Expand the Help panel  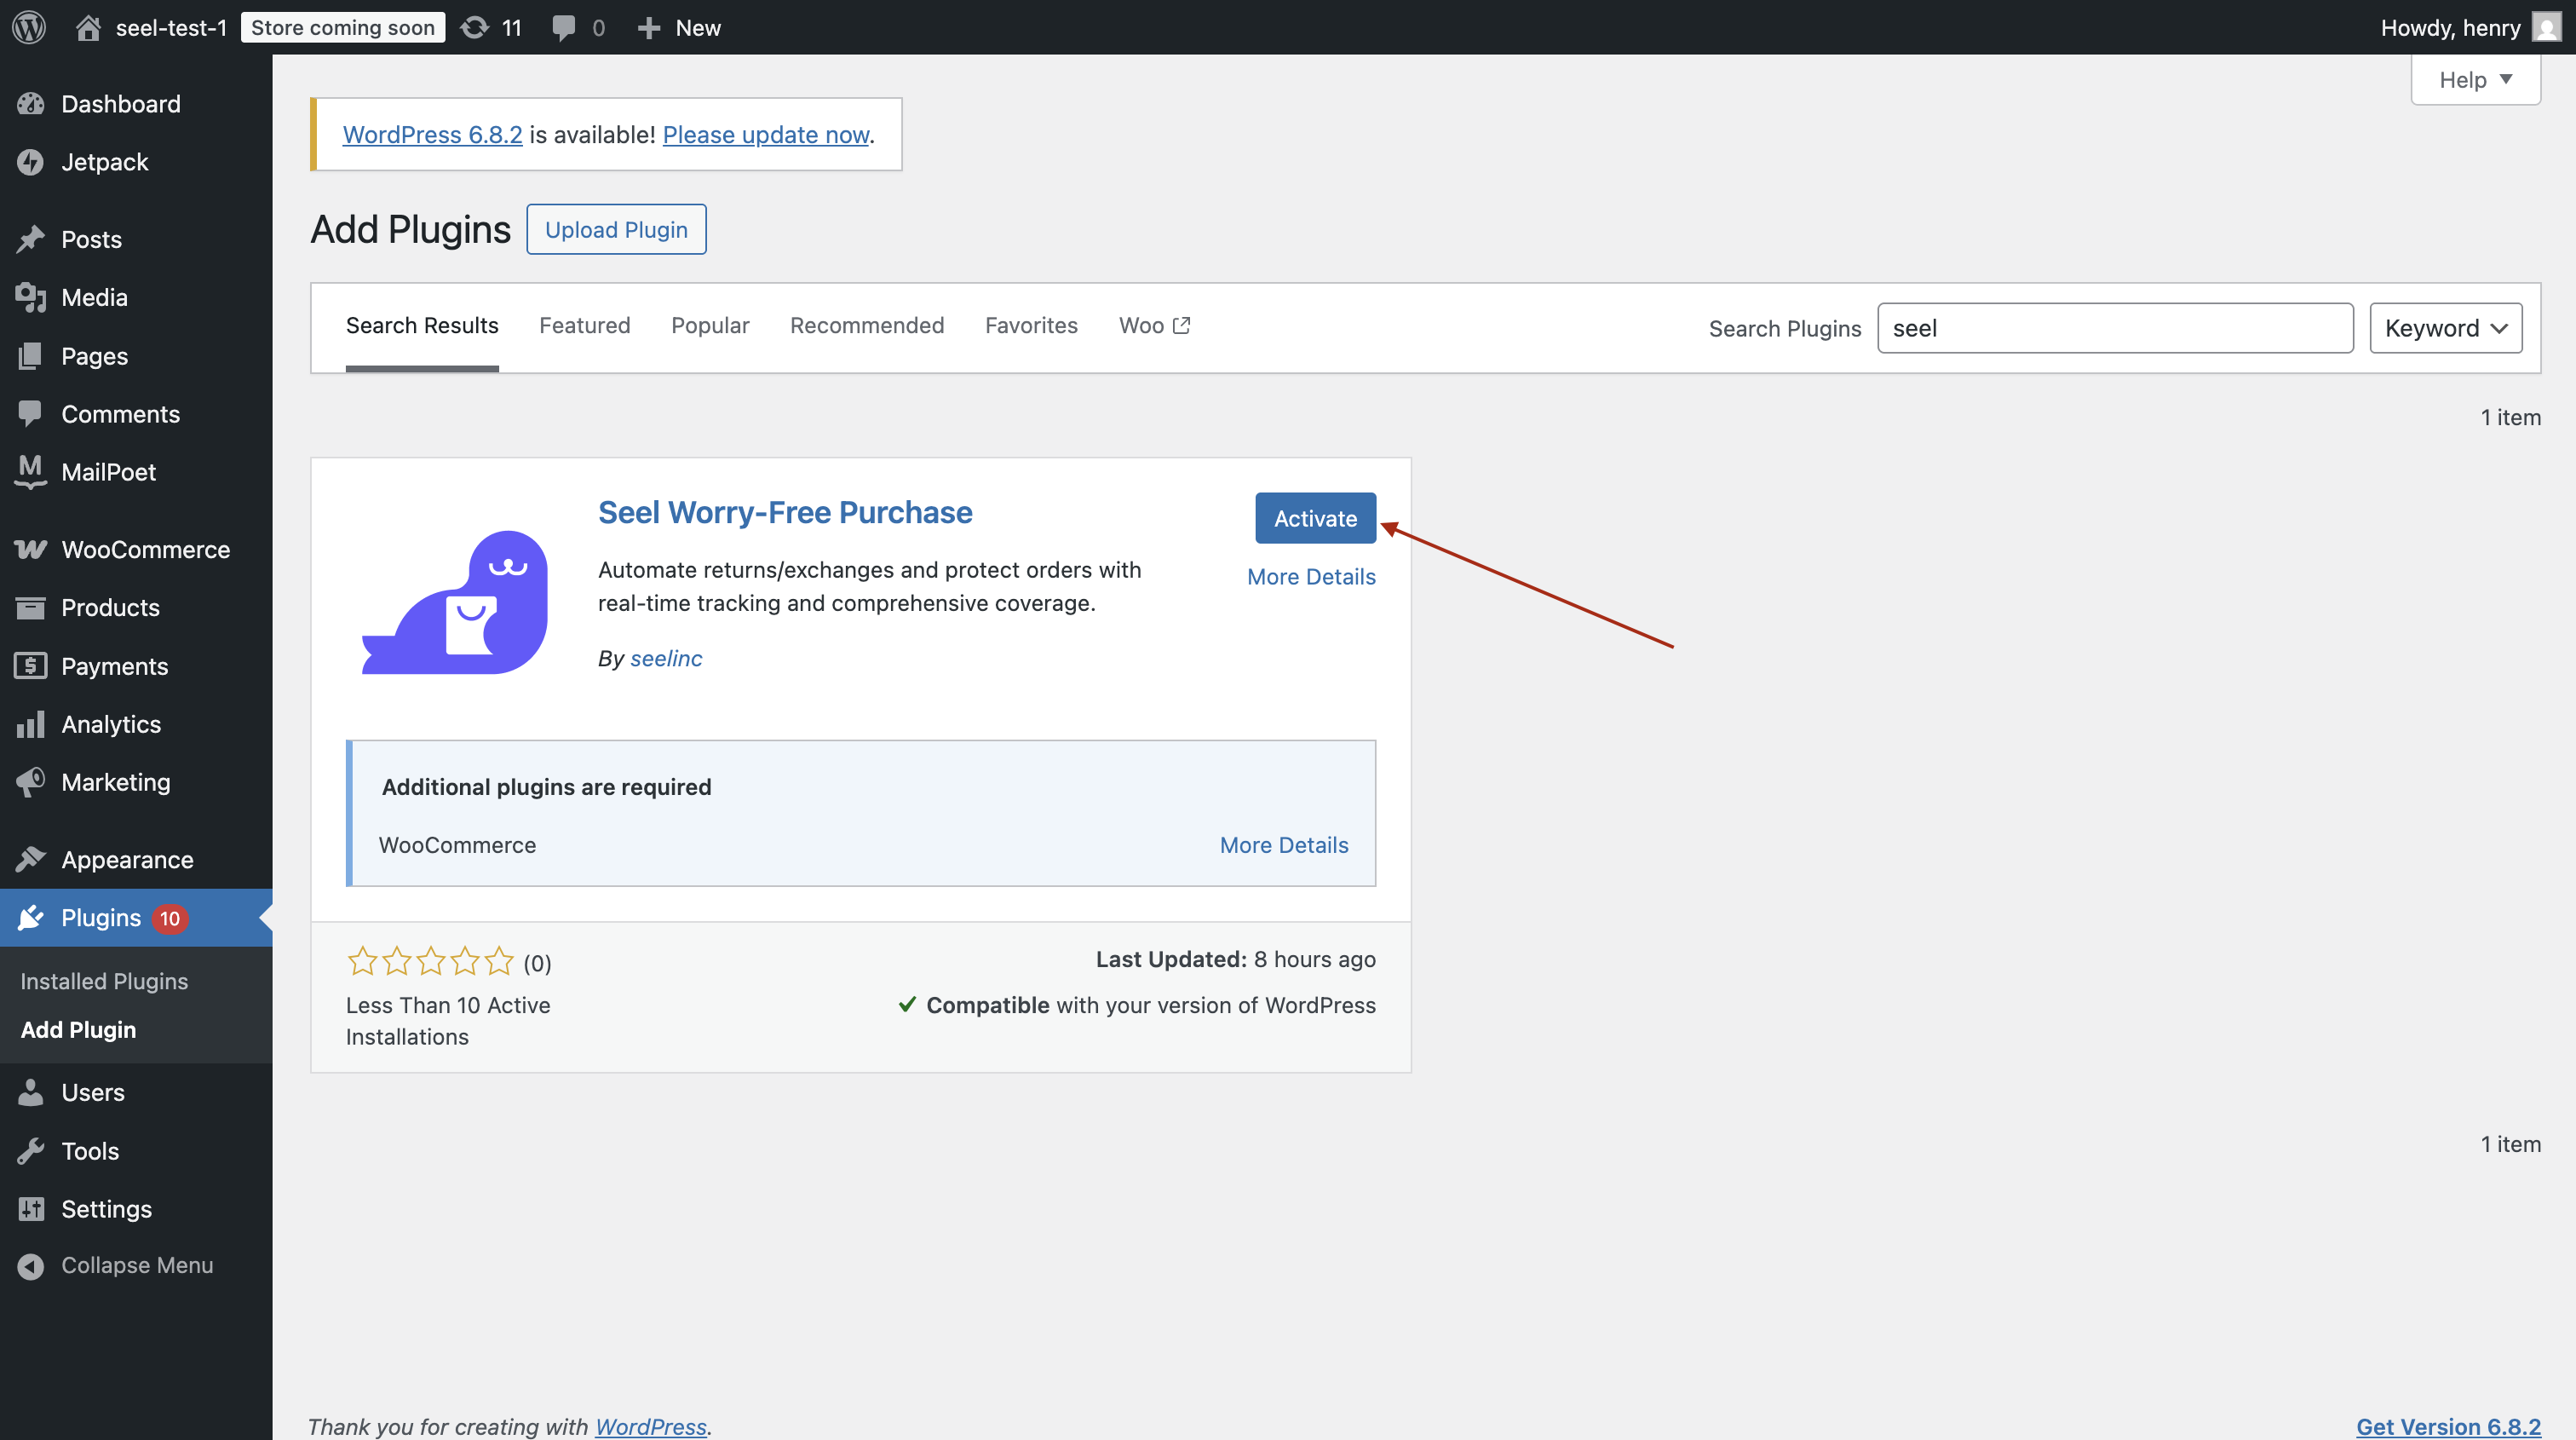2475,80
